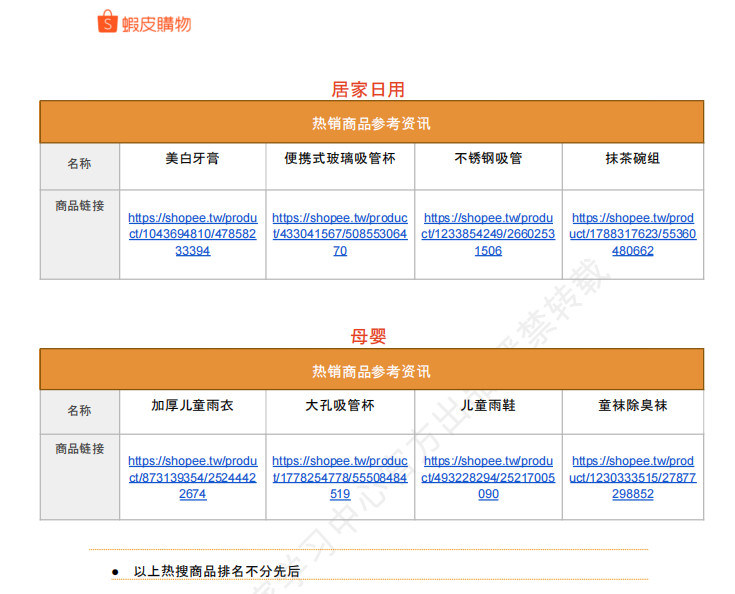Select the note 以上热搜商品排名不分先后
735x594 pixels.
[x=217, y=571]
